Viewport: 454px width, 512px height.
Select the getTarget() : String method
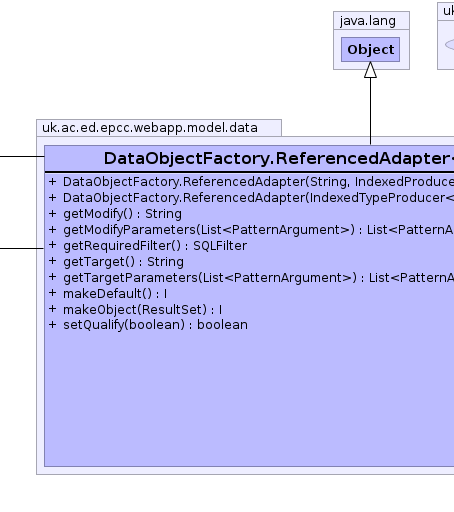123,262
